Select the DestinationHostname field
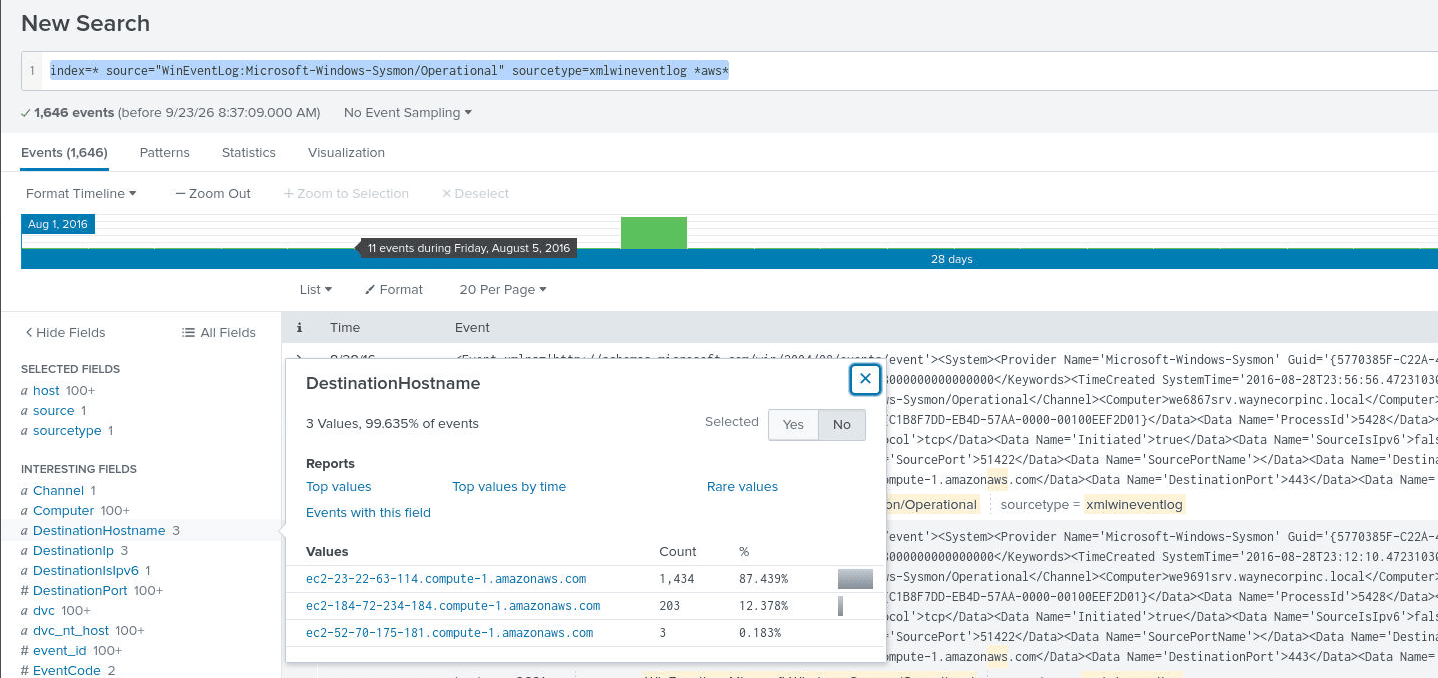Image resolution: width=1438 pixels, height=678 pixels. (99, 530)
